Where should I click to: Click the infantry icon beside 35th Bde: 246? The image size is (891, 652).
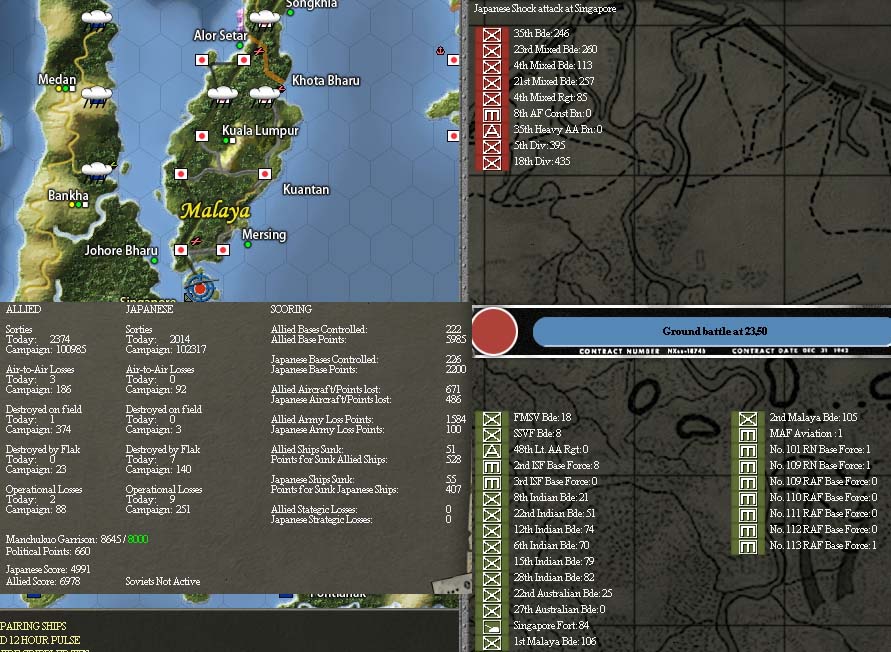(492, 34)
